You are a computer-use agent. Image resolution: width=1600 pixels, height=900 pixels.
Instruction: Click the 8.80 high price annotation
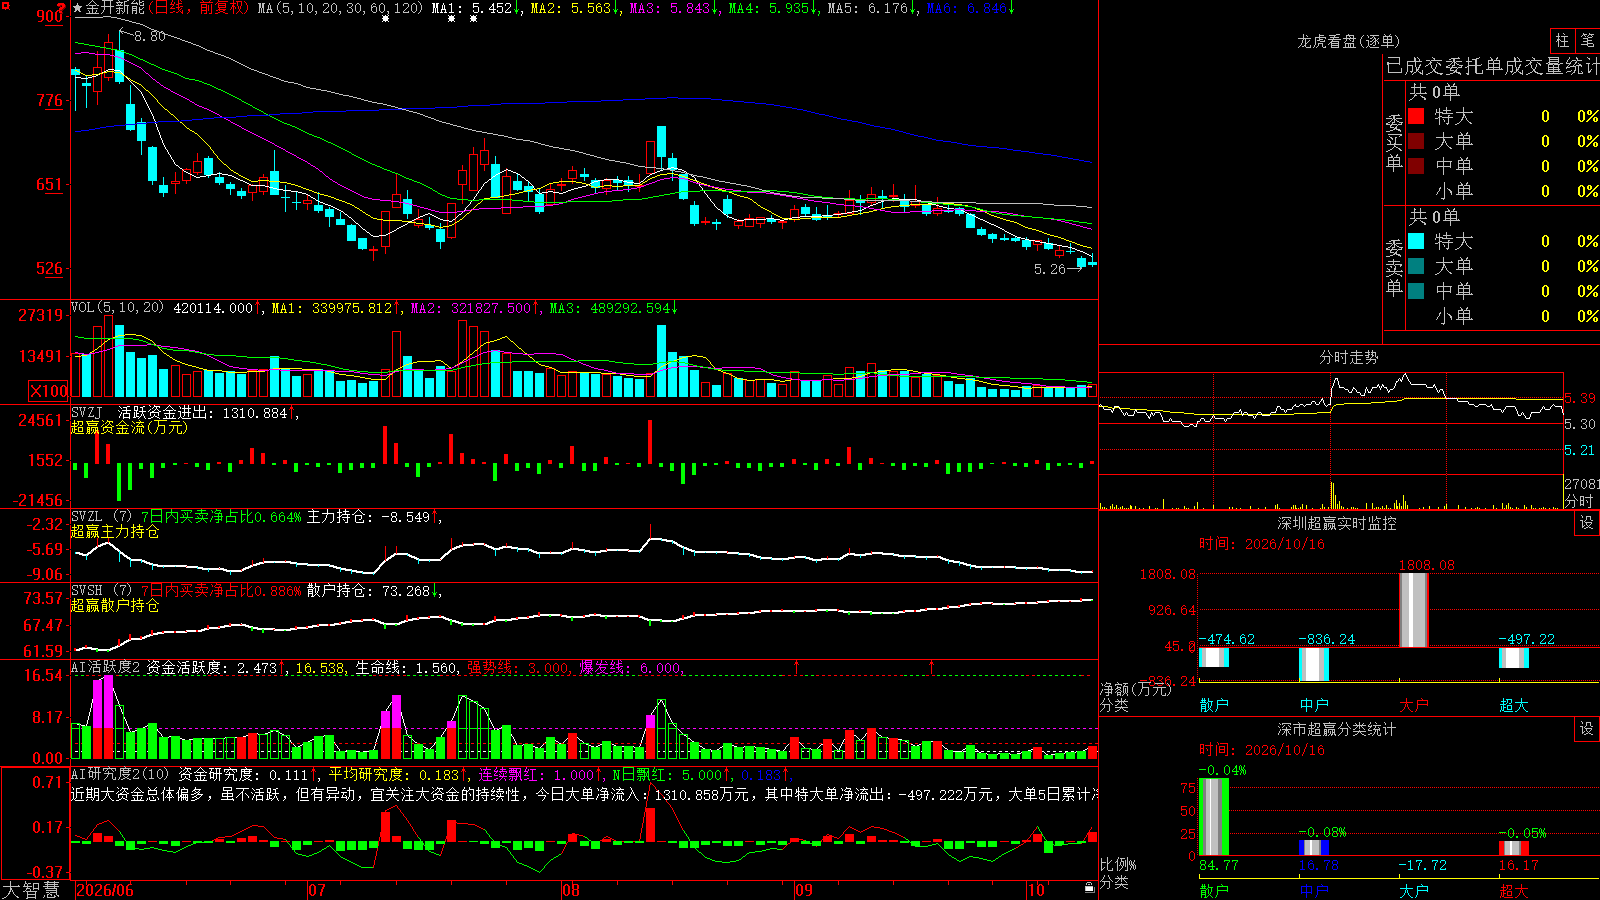[x=150, y=36]
